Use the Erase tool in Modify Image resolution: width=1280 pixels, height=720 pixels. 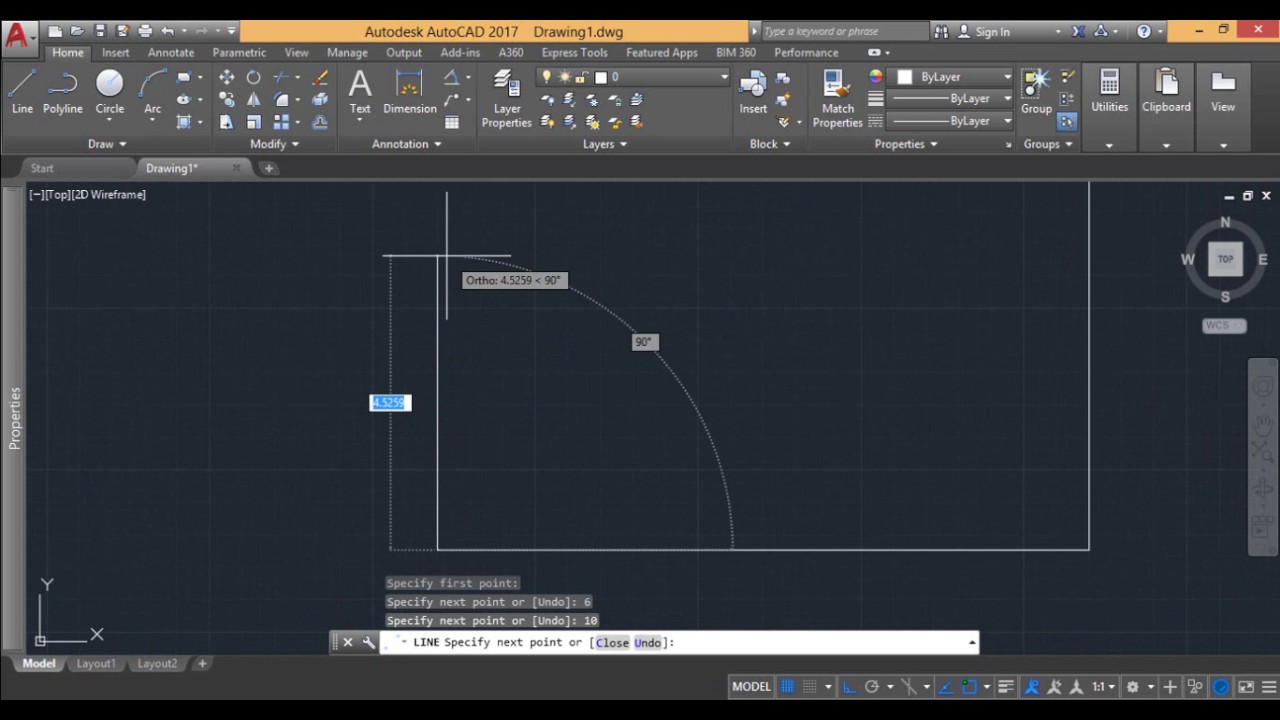point(320,77)
